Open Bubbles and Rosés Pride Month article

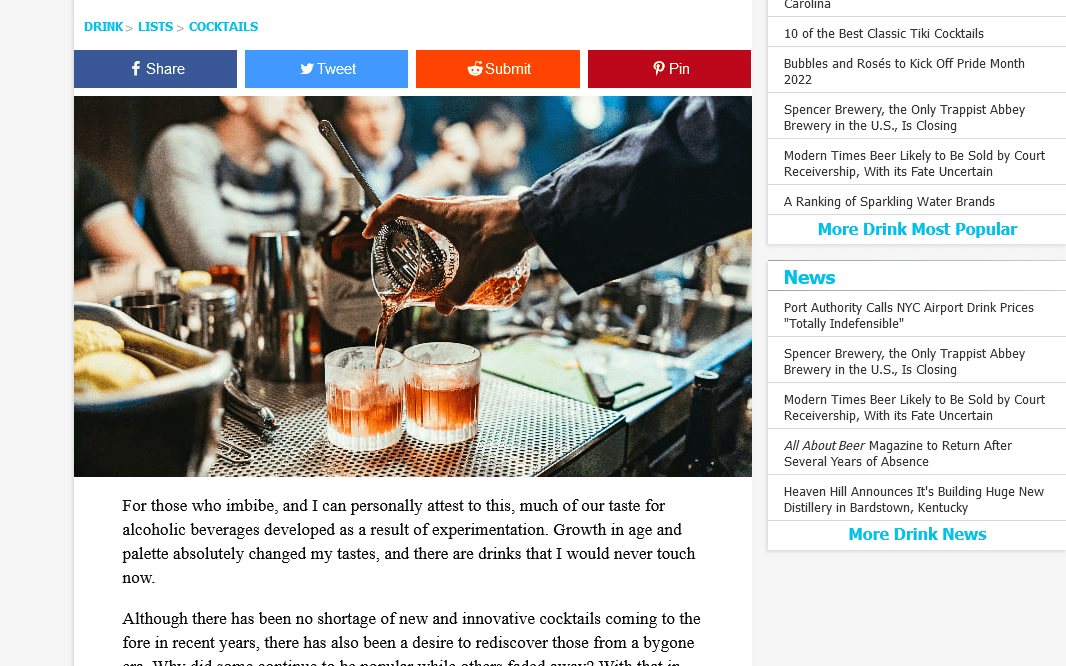point(904,71)
